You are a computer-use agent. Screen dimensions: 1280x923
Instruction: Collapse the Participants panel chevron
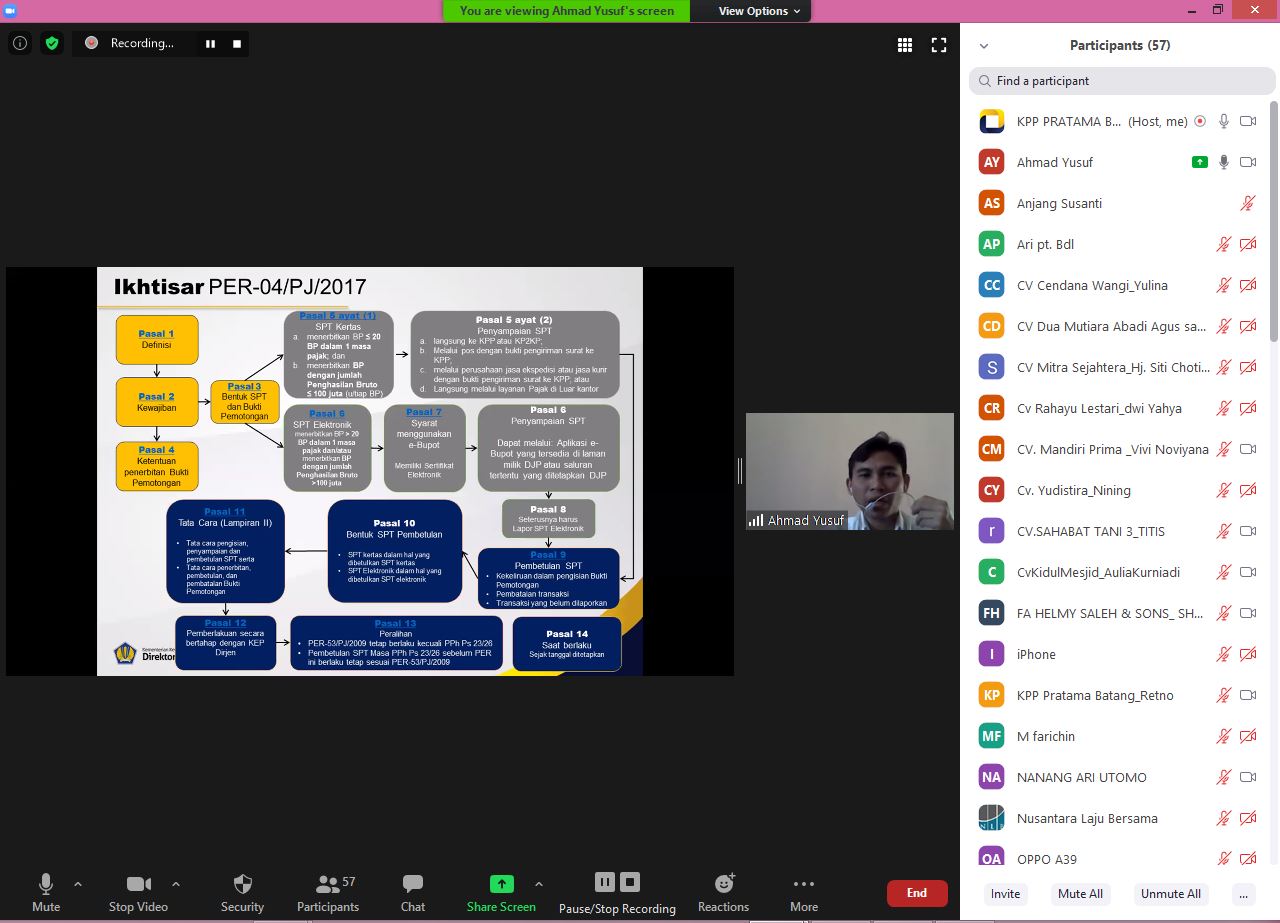tap(984, 46)
